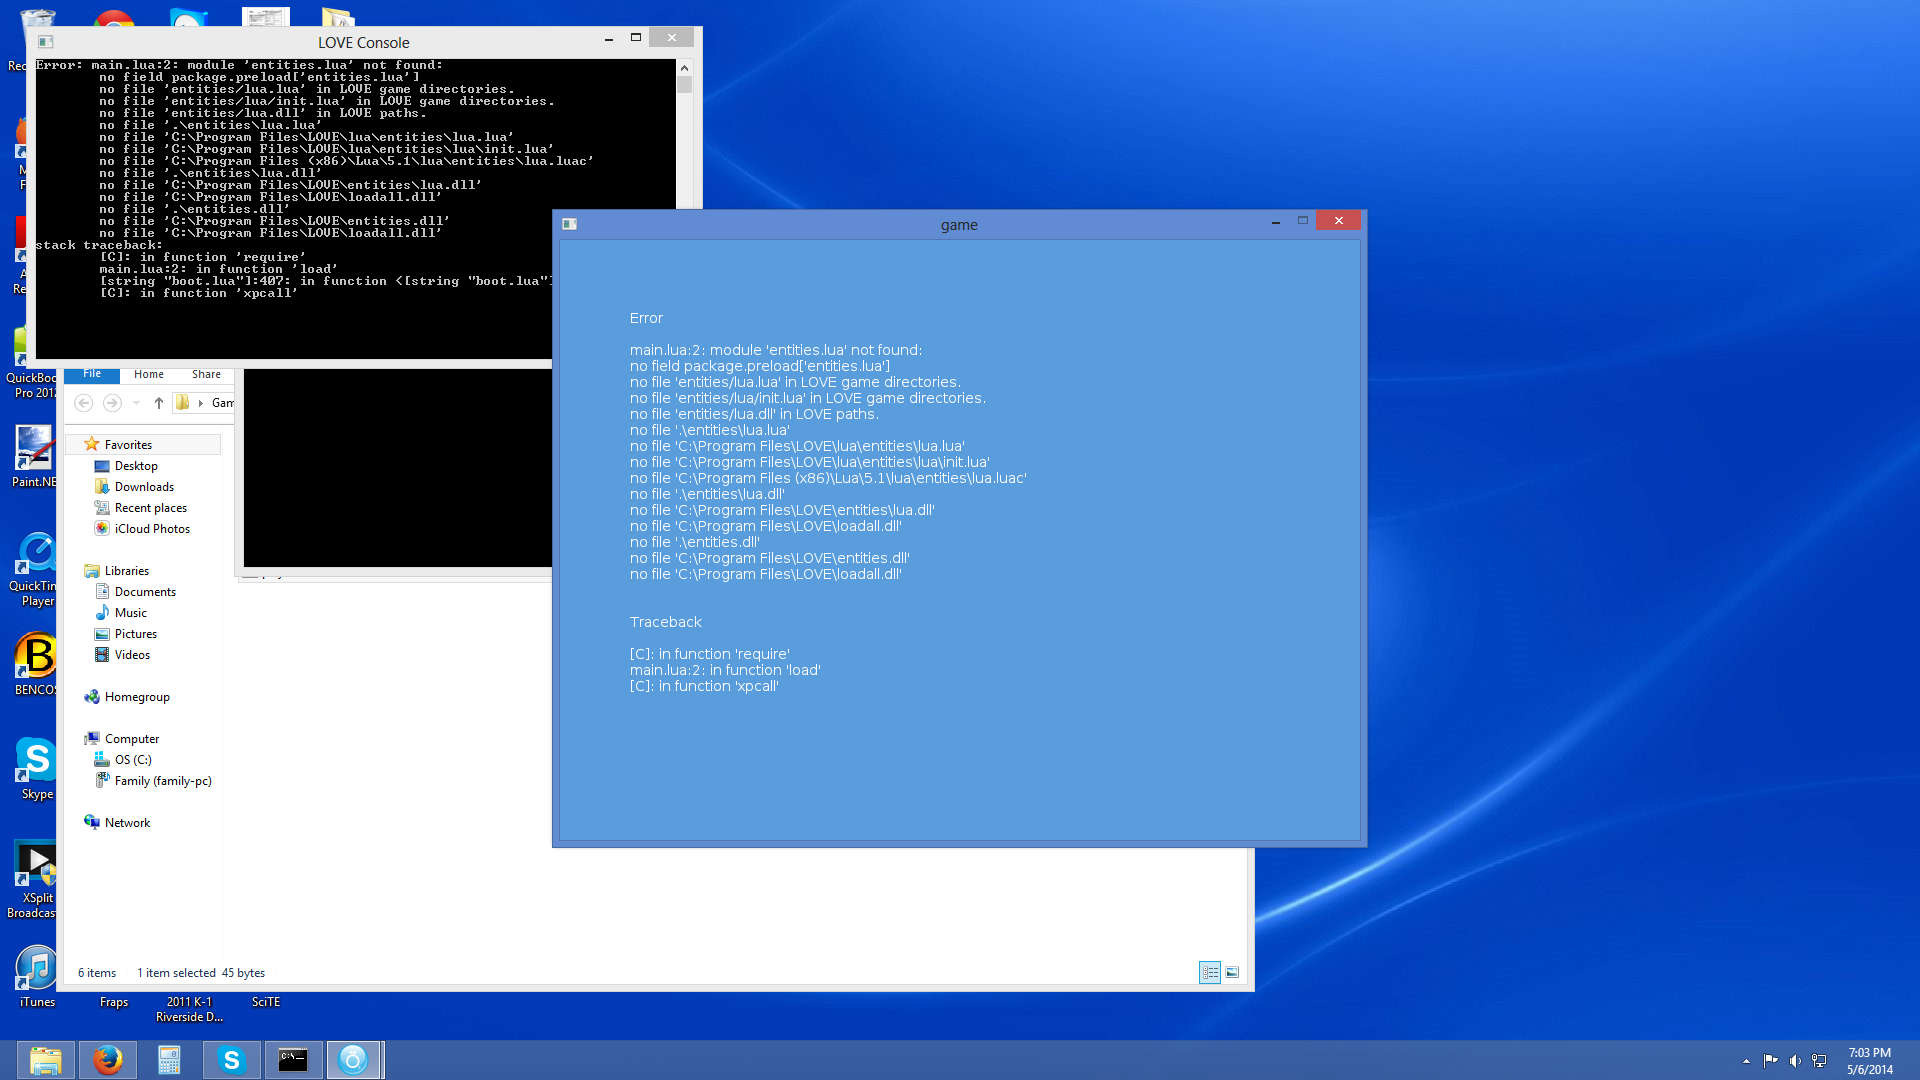Open the Pictures library
Viewport: 1920px width, 1080px height.
click(135, 634)
